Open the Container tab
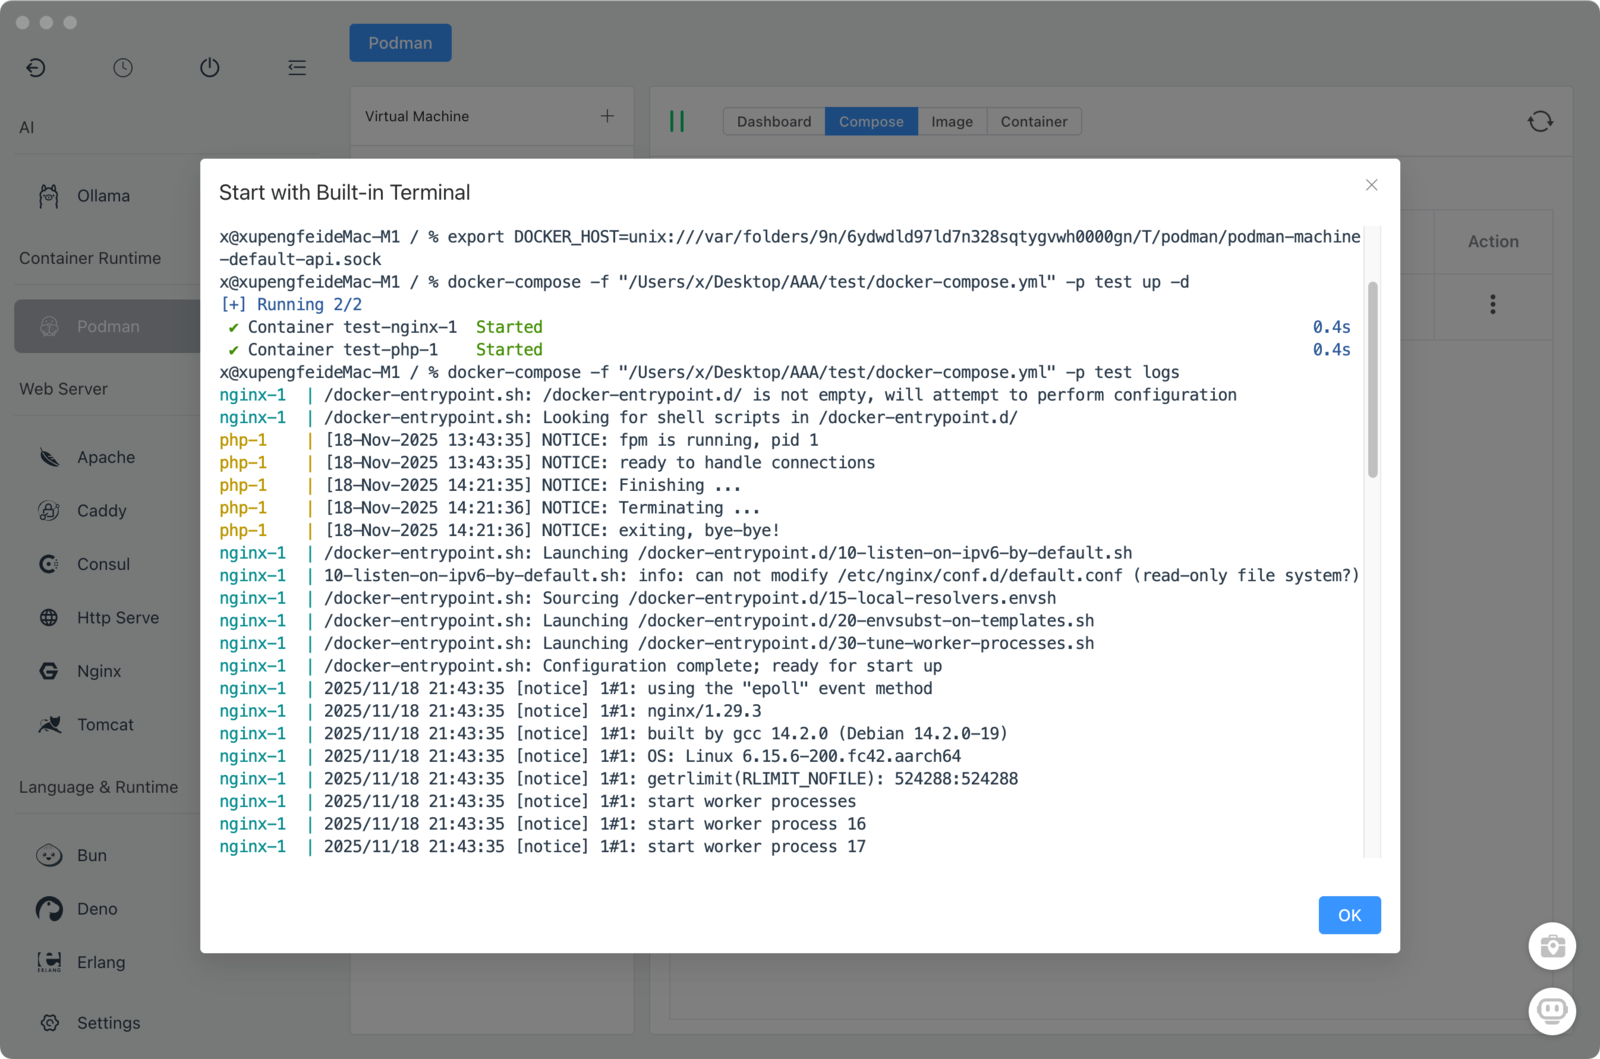Image resolution: width=1600 pixels, height=1059 pixels. [1033, 122]
